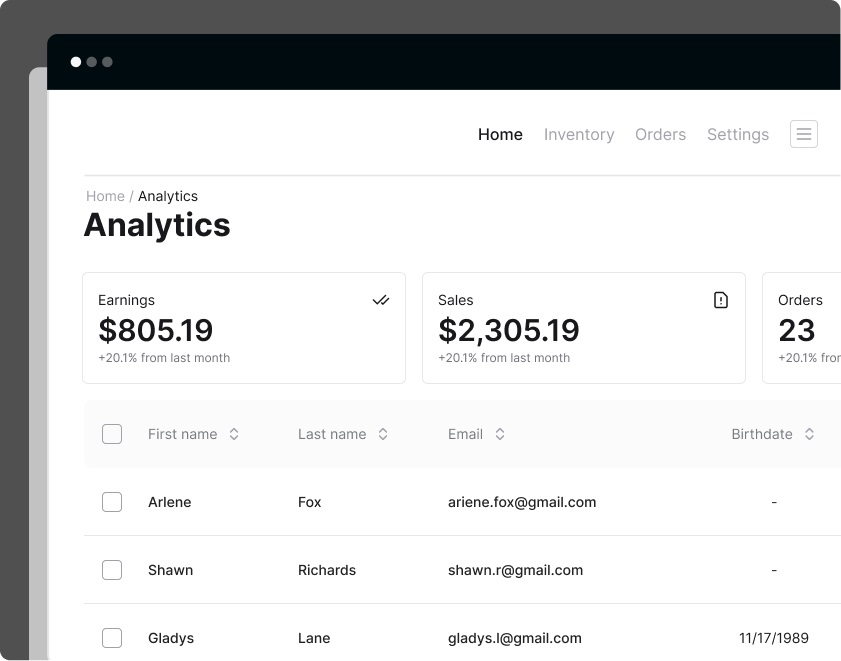This screenshot has height=661, width=841.
Task: Check the checkbox for Shawn Richards' row
Action: coord(112,570)
